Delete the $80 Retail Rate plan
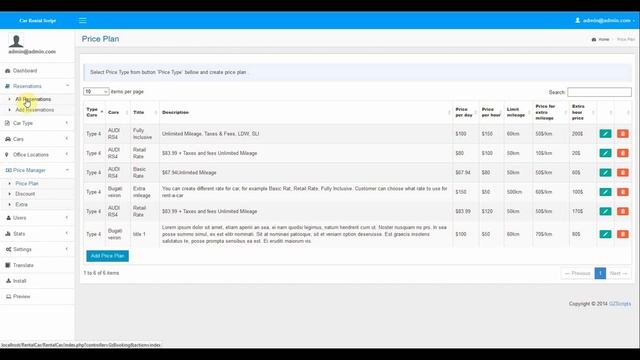640x360 pixels. [x=622, y=153]
